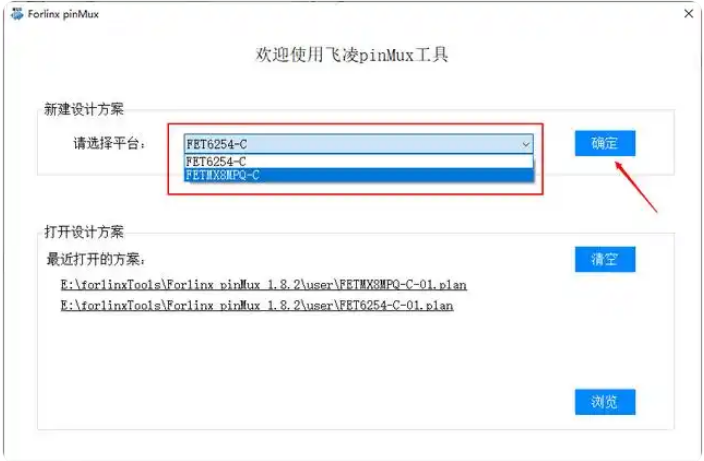Click the 请选择平台 label

pyautogui.click(x=110, y=144)
